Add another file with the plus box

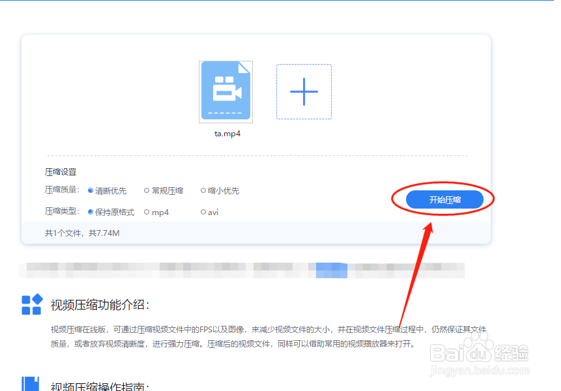pos(304,92)
